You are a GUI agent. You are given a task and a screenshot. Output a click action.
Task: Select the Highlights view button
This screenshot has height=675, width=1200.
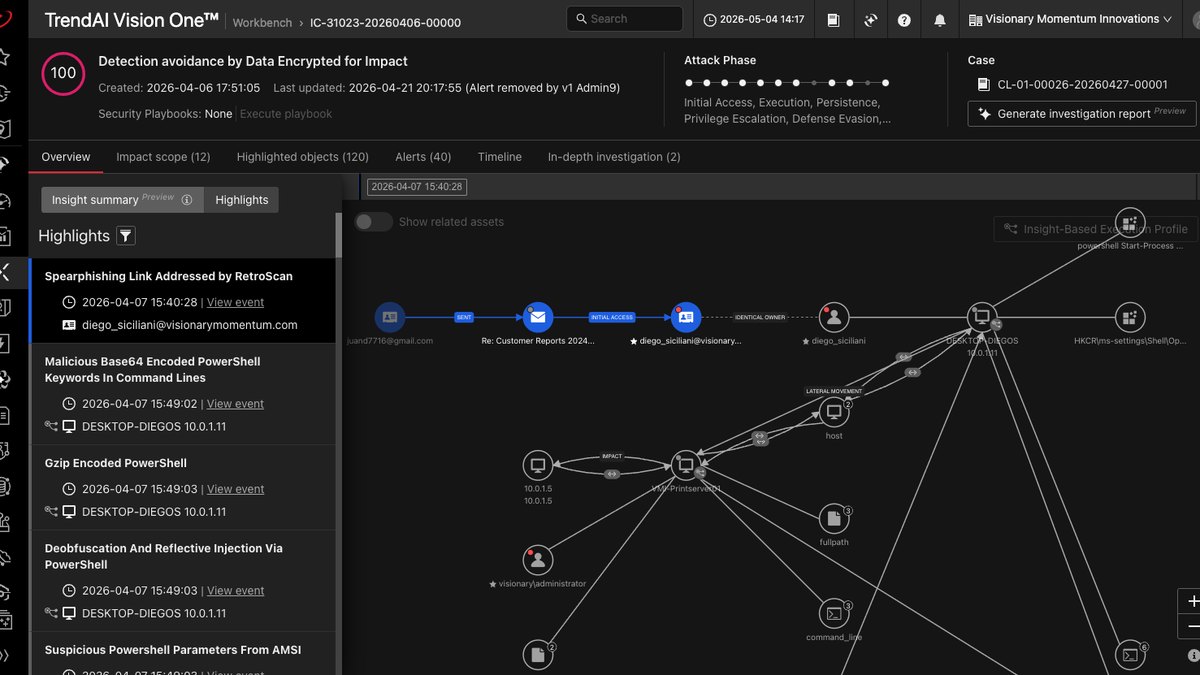(x=242, y=200)
